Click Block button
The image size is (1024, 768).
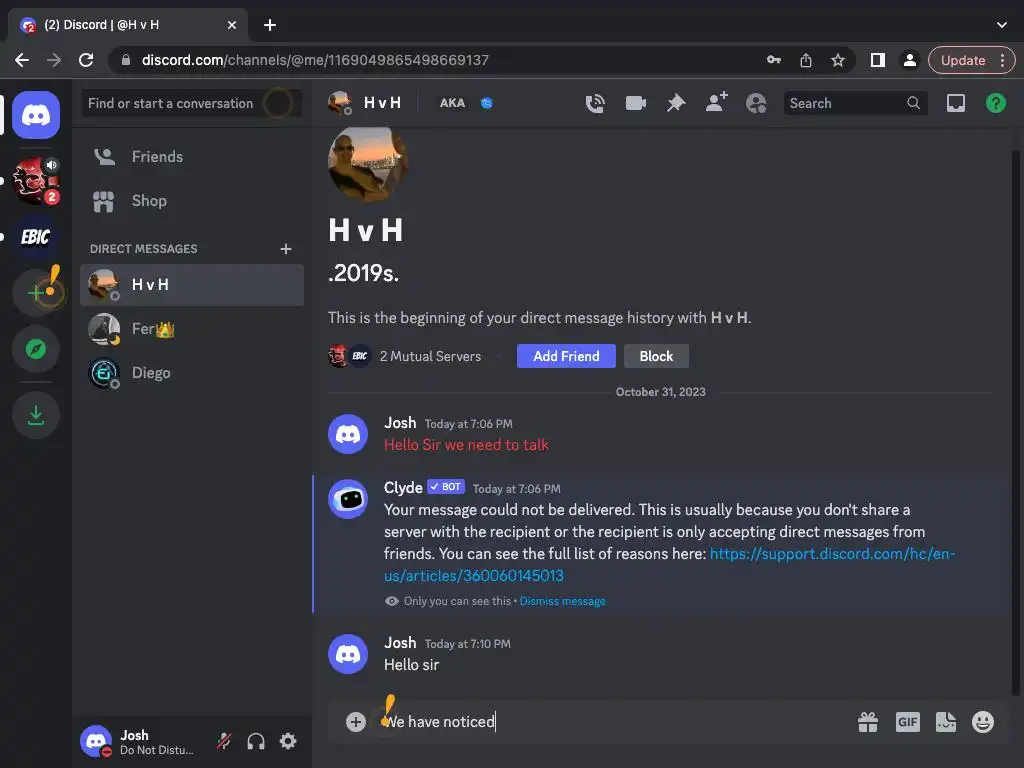point(656,356)
